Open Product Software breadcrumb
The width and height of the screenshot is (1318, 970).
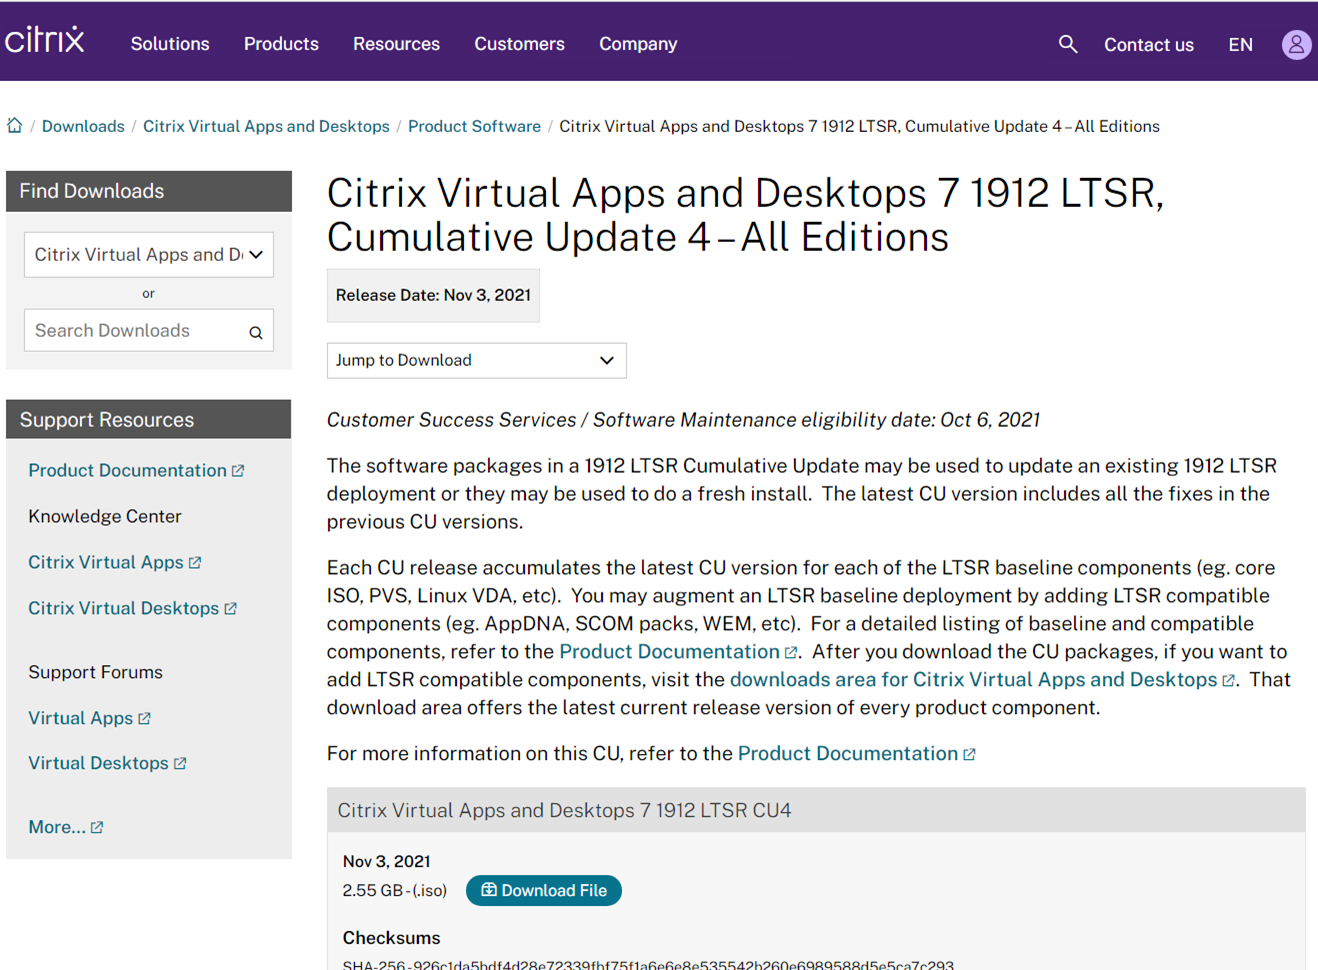[474, 127]
